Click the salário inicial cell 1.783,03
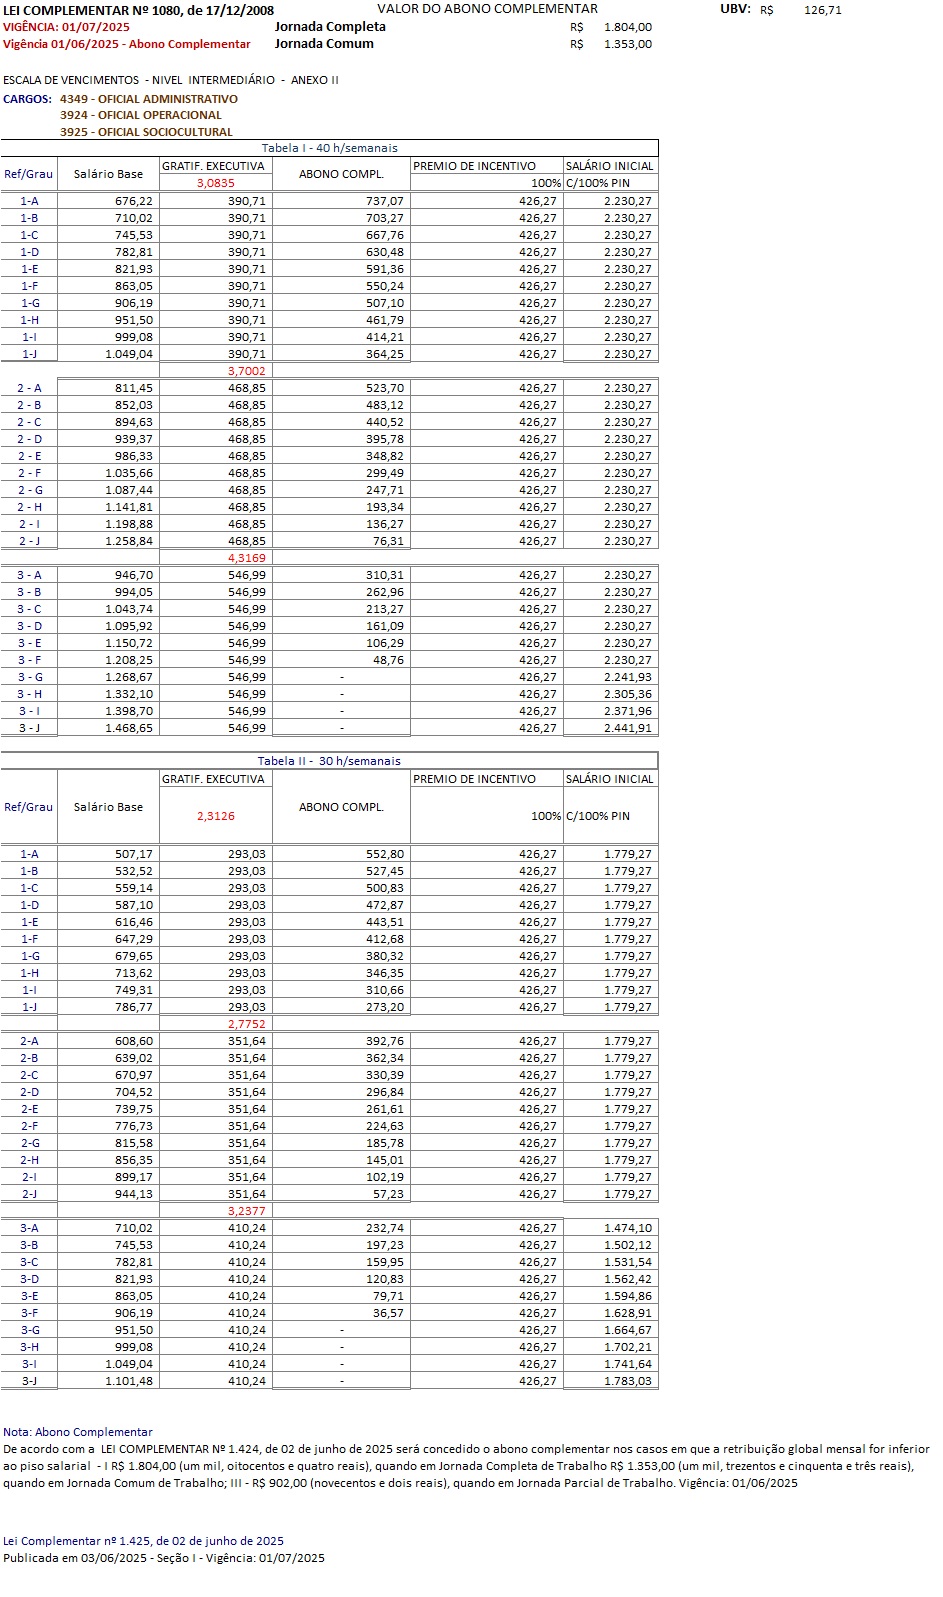943x1597 pixels. [x=627, y=1381]
